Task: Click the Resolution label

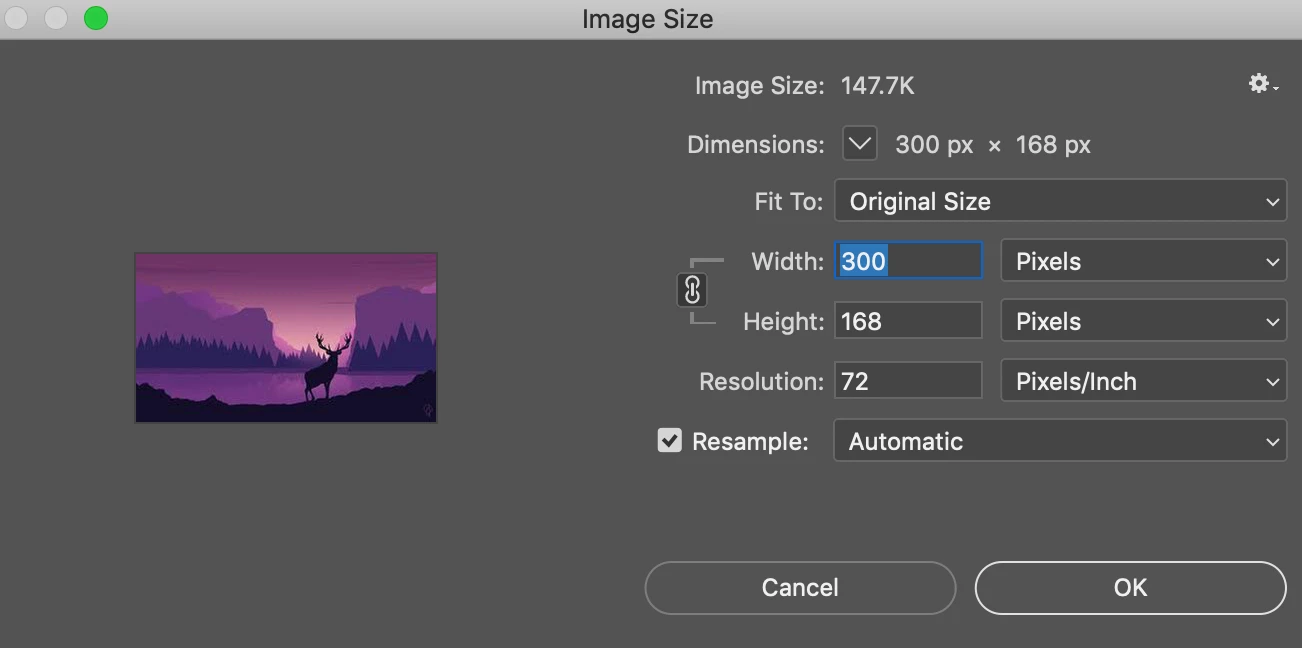Action: (761, 382)
